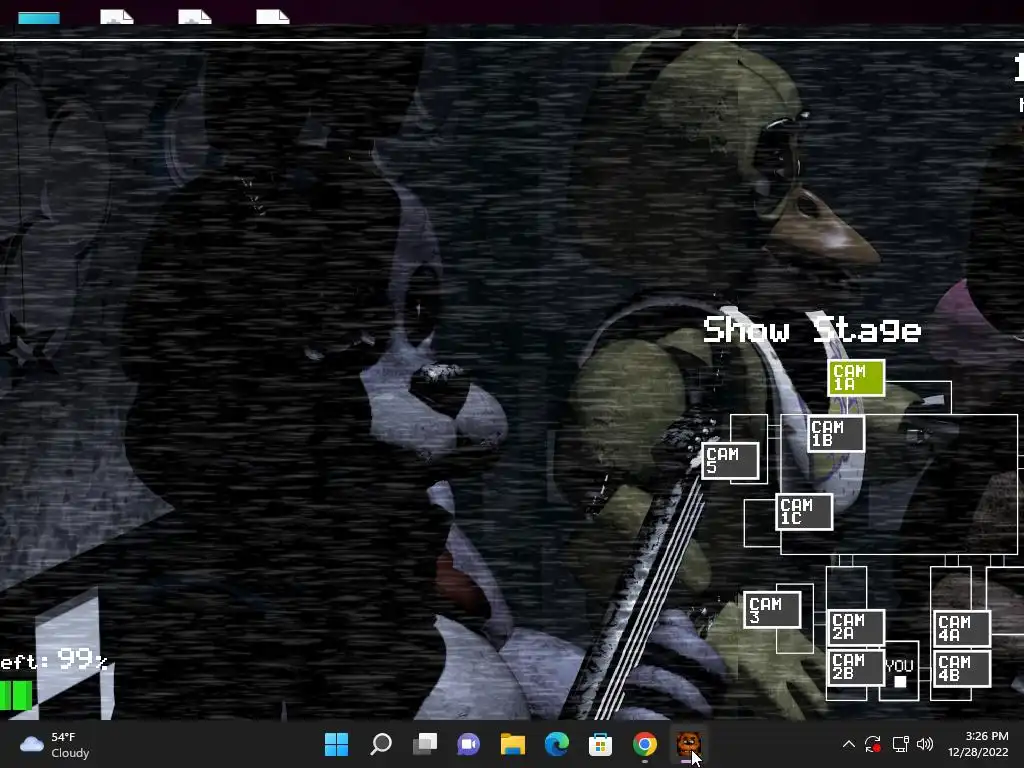Screen dimensions: 1024x768
Task: Switch to camera CAM 3
Action: (x=773, y=610)
